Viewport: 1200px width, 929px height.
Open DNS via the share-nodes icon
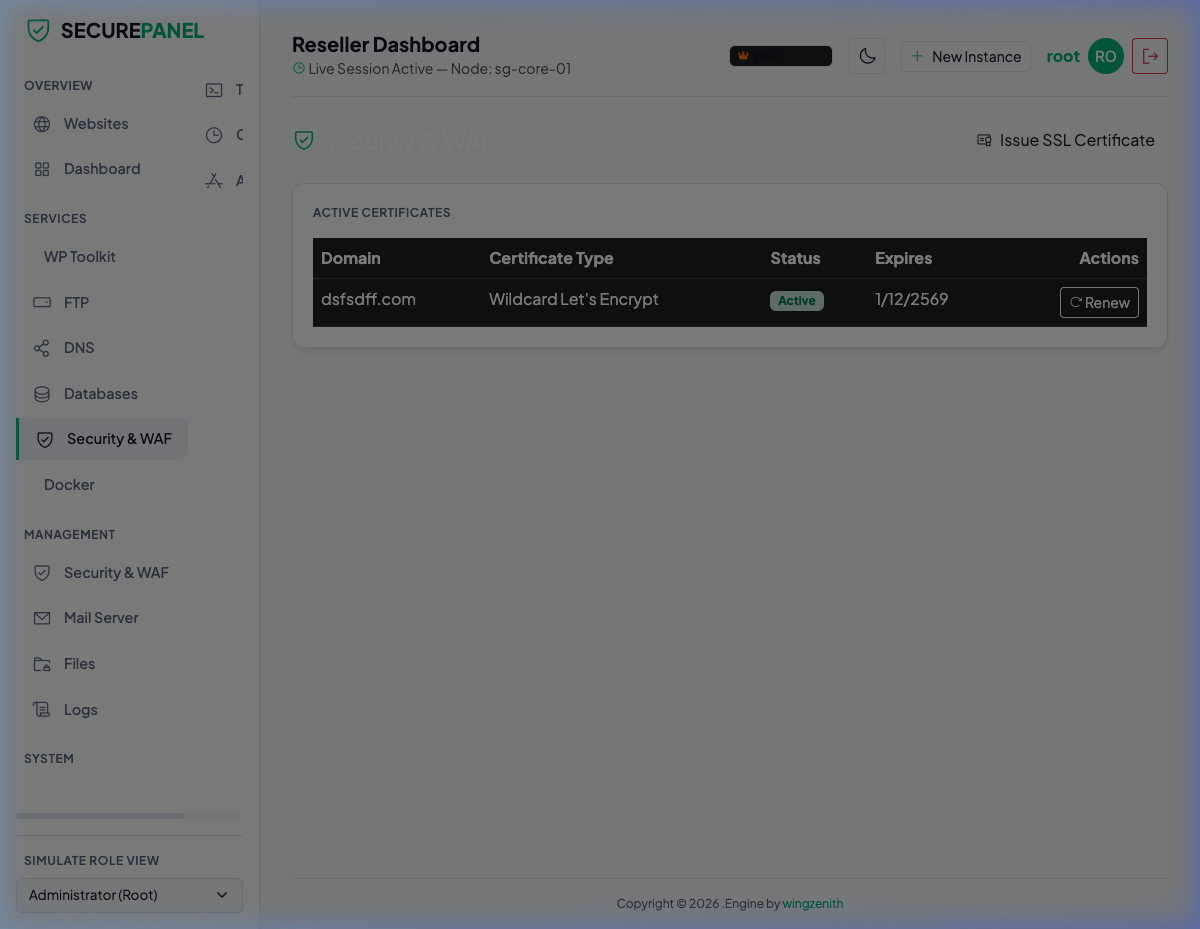[42, 348]
